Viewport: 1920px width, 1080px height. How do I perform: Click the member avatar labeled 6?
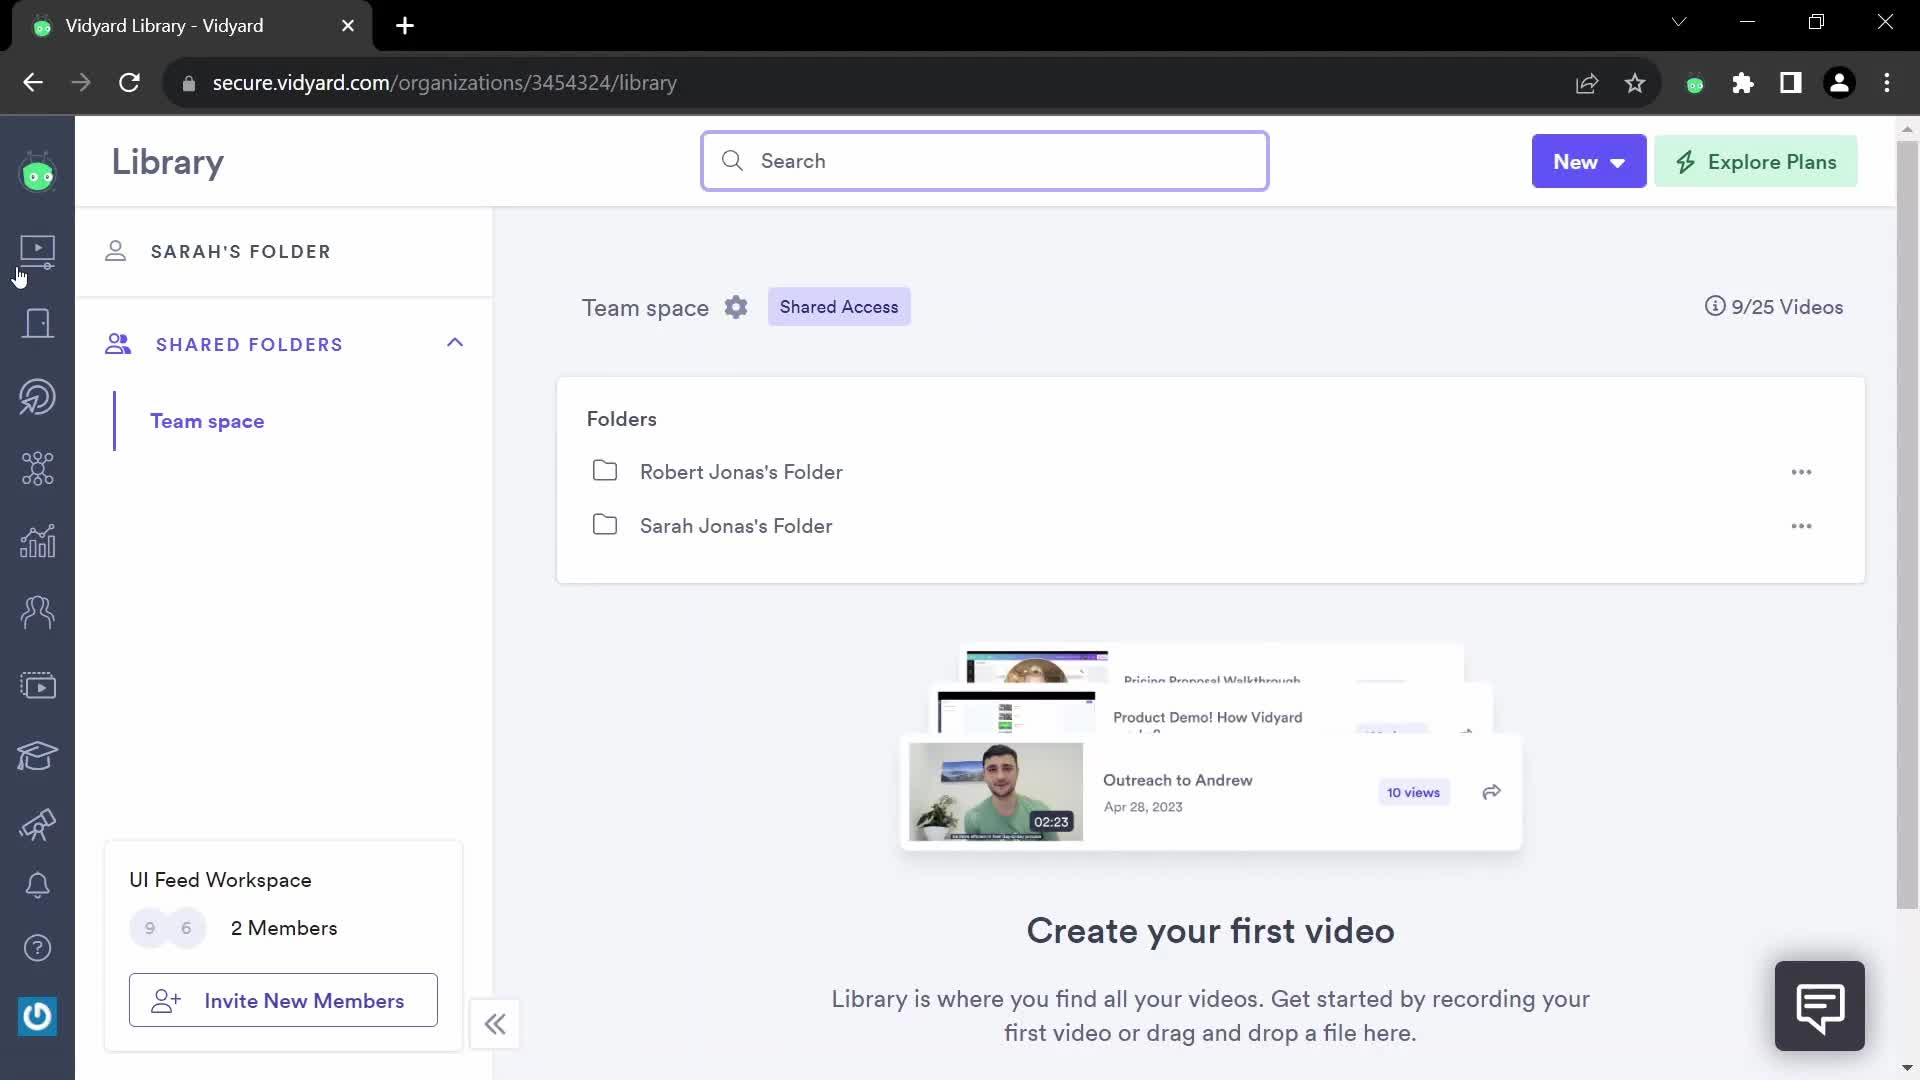pos(186,928)
